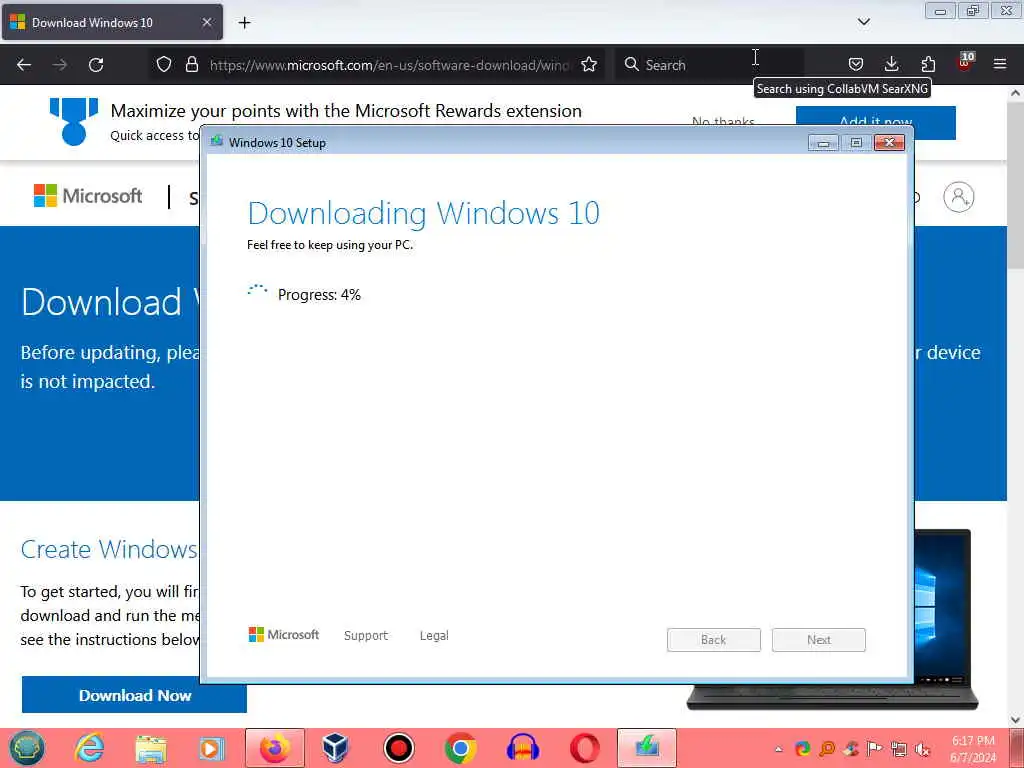The width and height of the screenshot is (1024, 768).
Task: Minimize the Windows 10 Setup window
Action: click(x=823, y=142)
